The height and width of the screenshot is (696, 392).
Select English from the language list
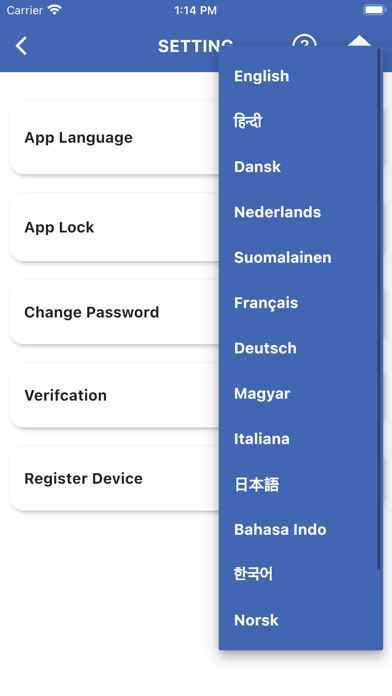tap(261, 76)
